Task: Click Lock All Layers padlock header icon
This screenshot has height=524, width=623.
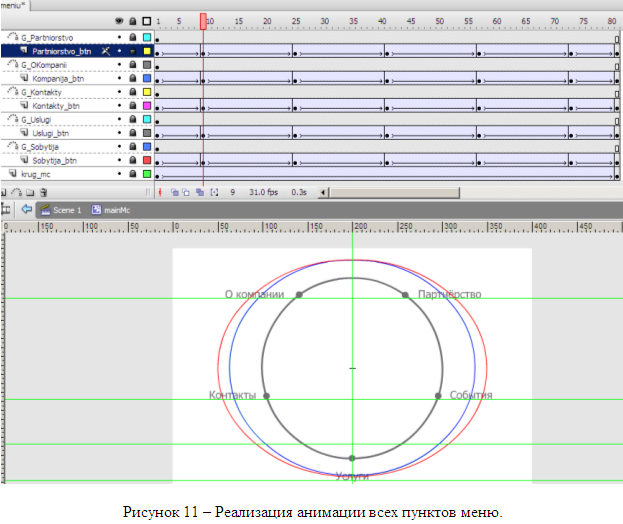Action: pyautogui.click(x=133, y=21)
